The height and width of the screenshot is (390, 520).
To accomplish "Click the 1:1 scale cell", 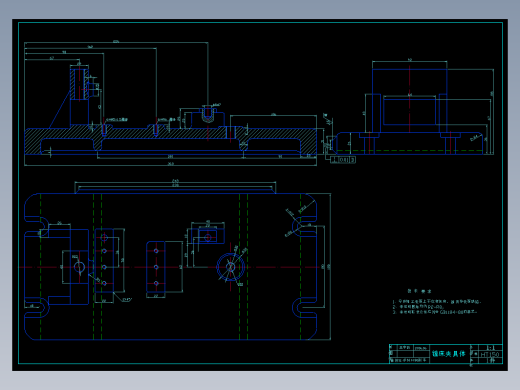I will point(491,348).
